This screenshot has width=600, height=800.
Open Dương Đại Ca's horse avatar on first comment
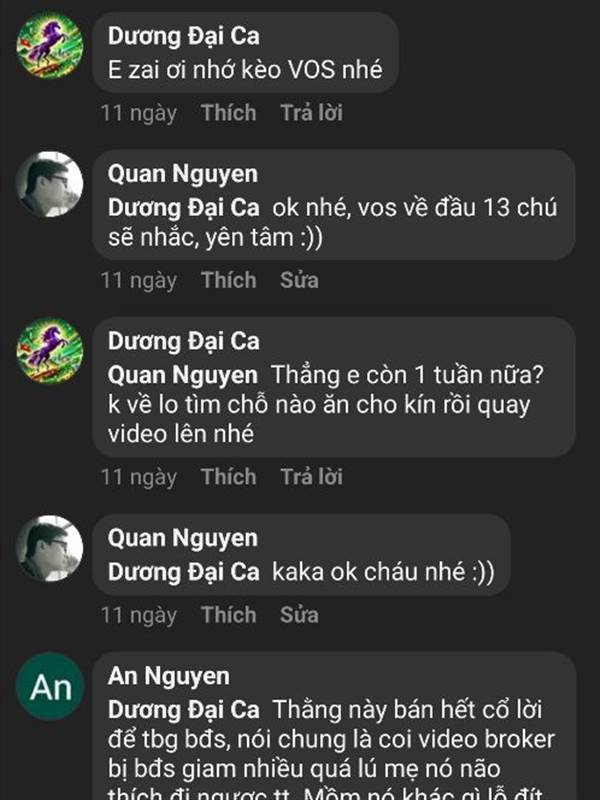pyautogui.click(x=50, y=45)
